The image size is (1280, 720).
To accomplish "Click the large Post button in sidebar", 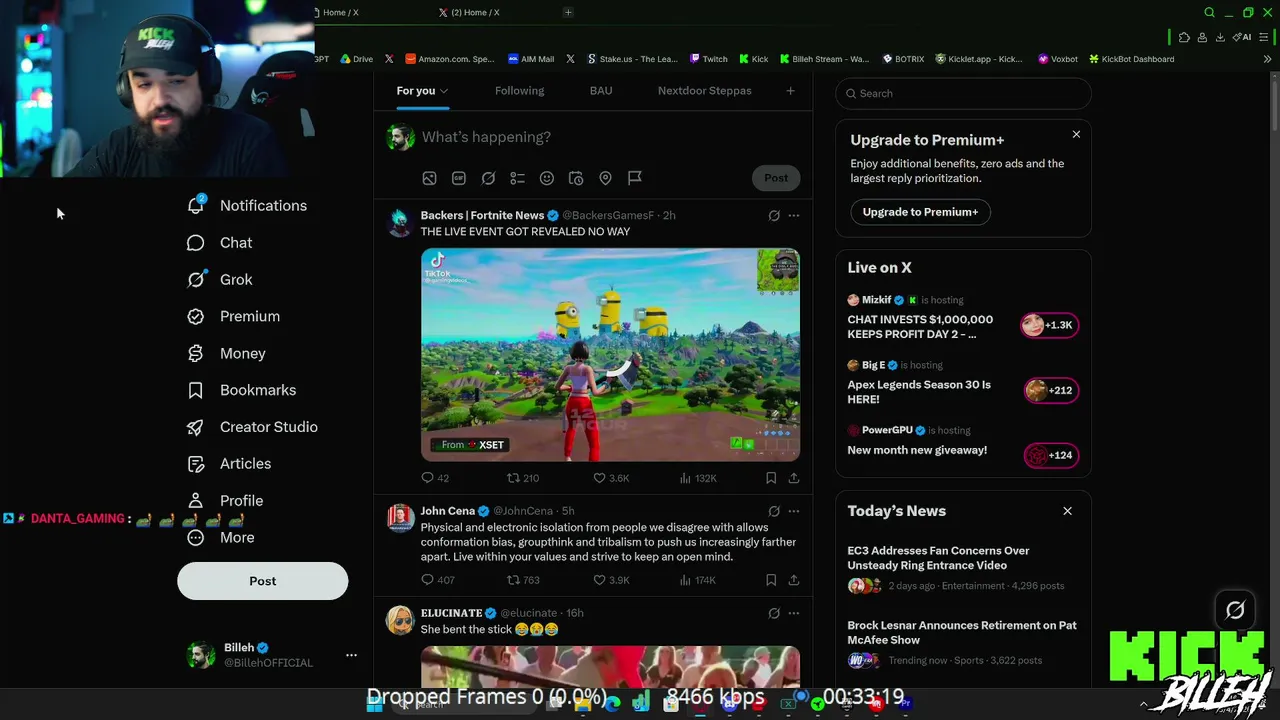I will 263,581.
